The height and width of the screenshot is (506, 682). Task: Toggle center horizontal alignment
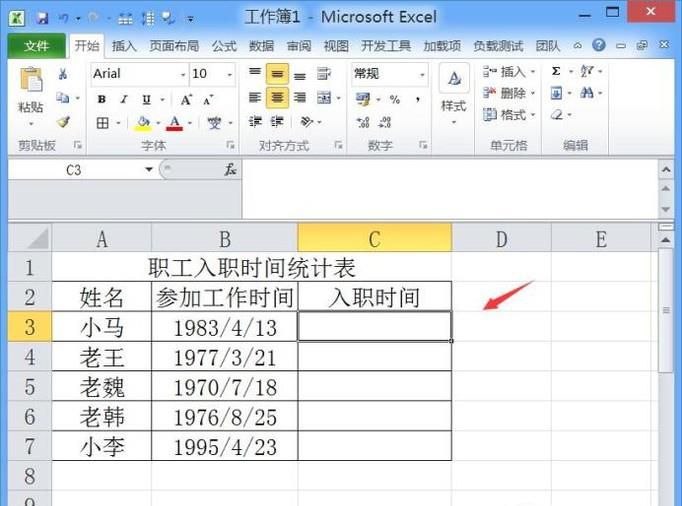[277, 98]
